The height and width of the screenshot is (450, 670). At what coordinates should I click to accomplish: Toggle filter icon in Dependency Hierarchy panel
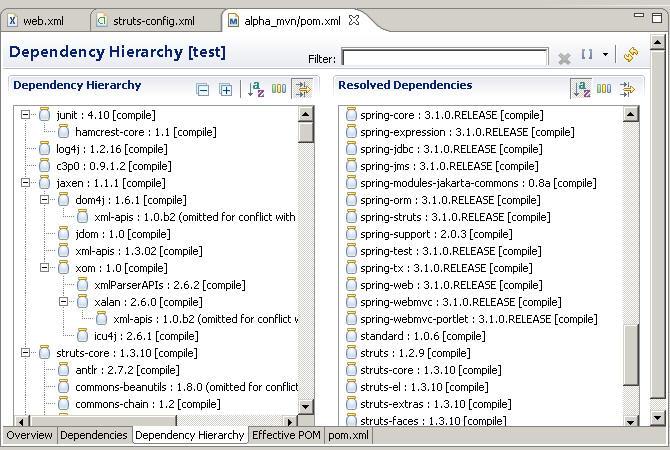301,90
